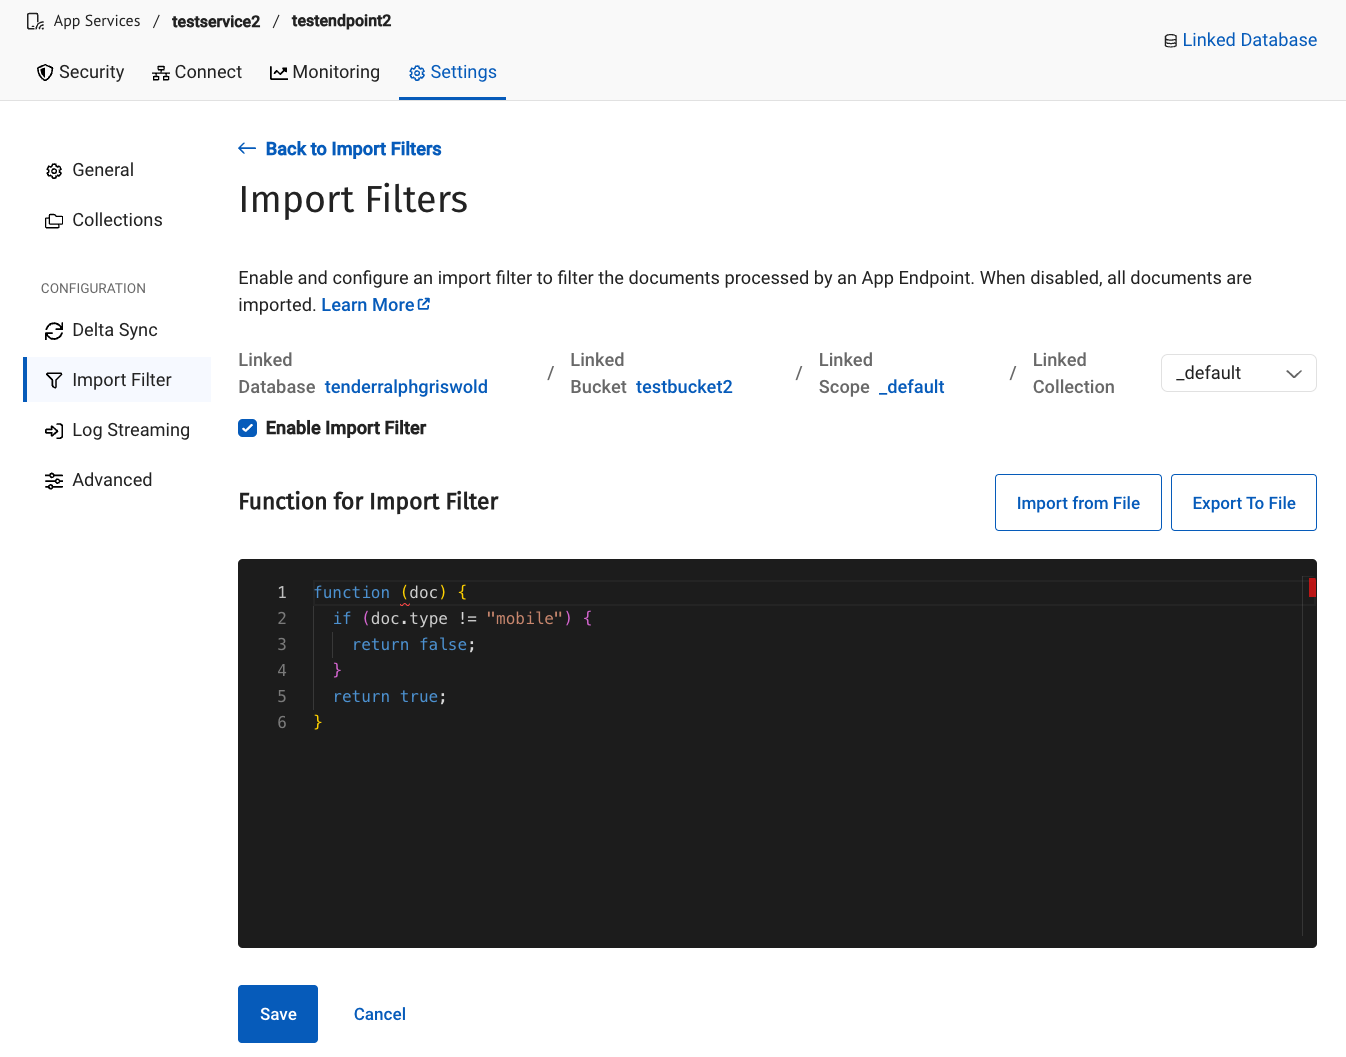Save the import filter function

(278, 1014)
